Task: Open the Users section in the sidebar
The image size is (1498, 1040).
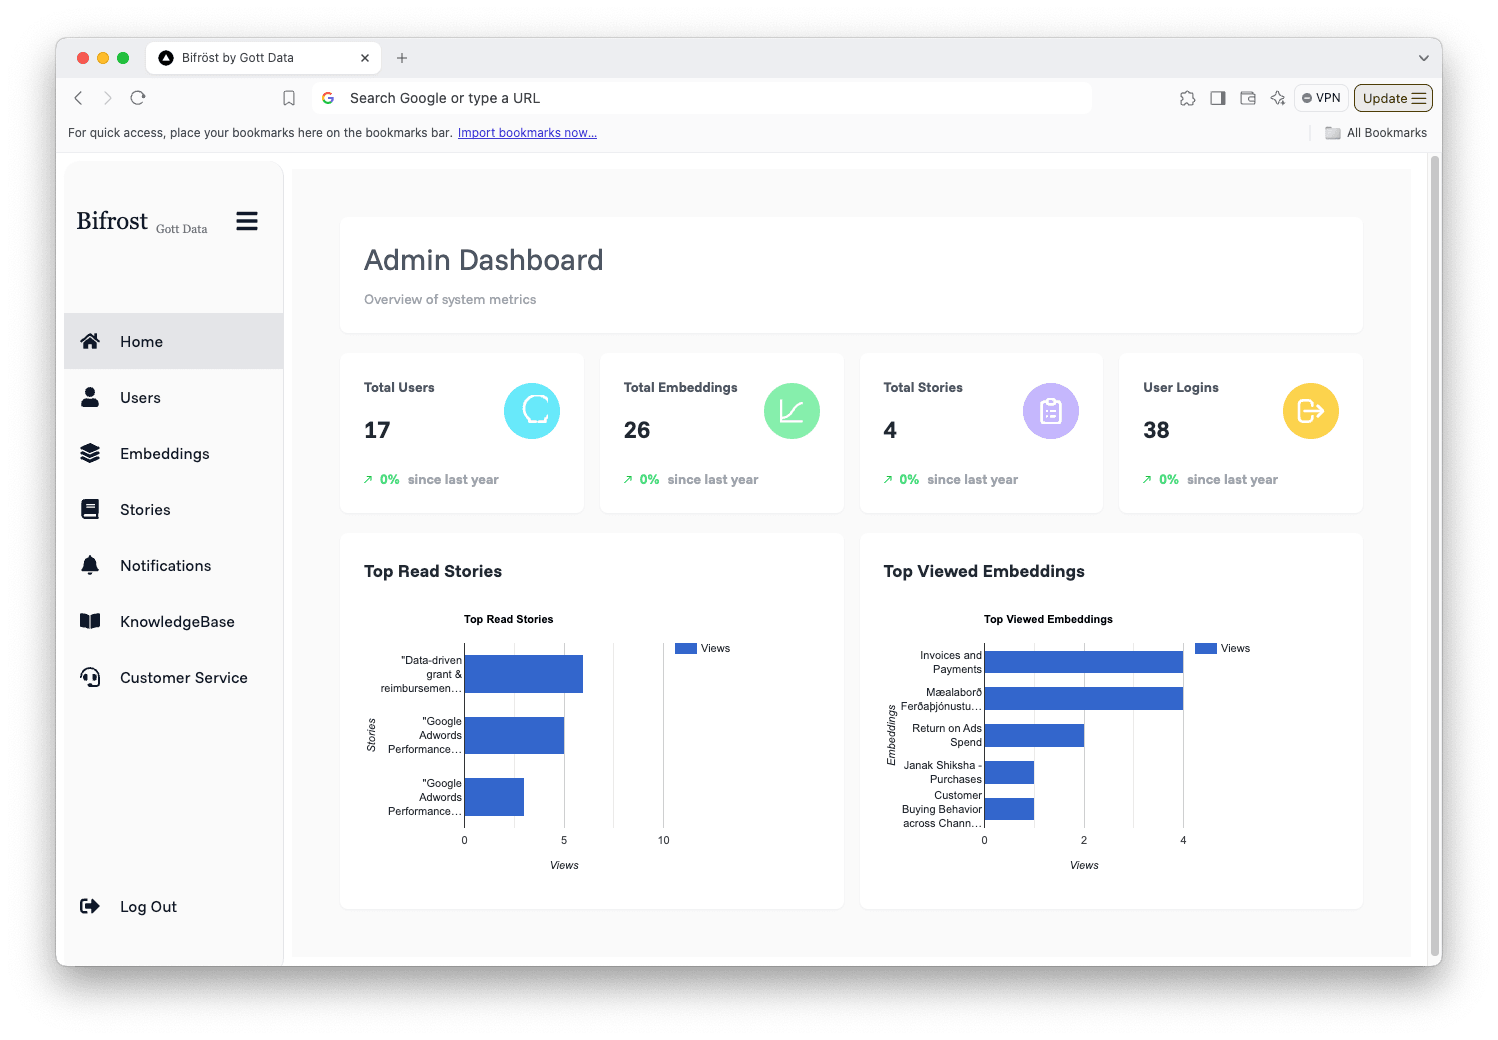Action: (90, 397)
